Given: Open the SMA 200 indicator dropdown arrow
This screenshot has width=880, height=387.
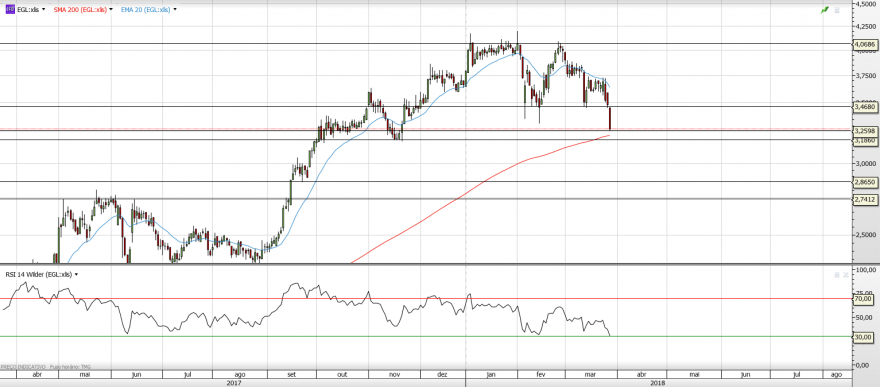Looking at the screenshot, I should [x=111, y=10].
